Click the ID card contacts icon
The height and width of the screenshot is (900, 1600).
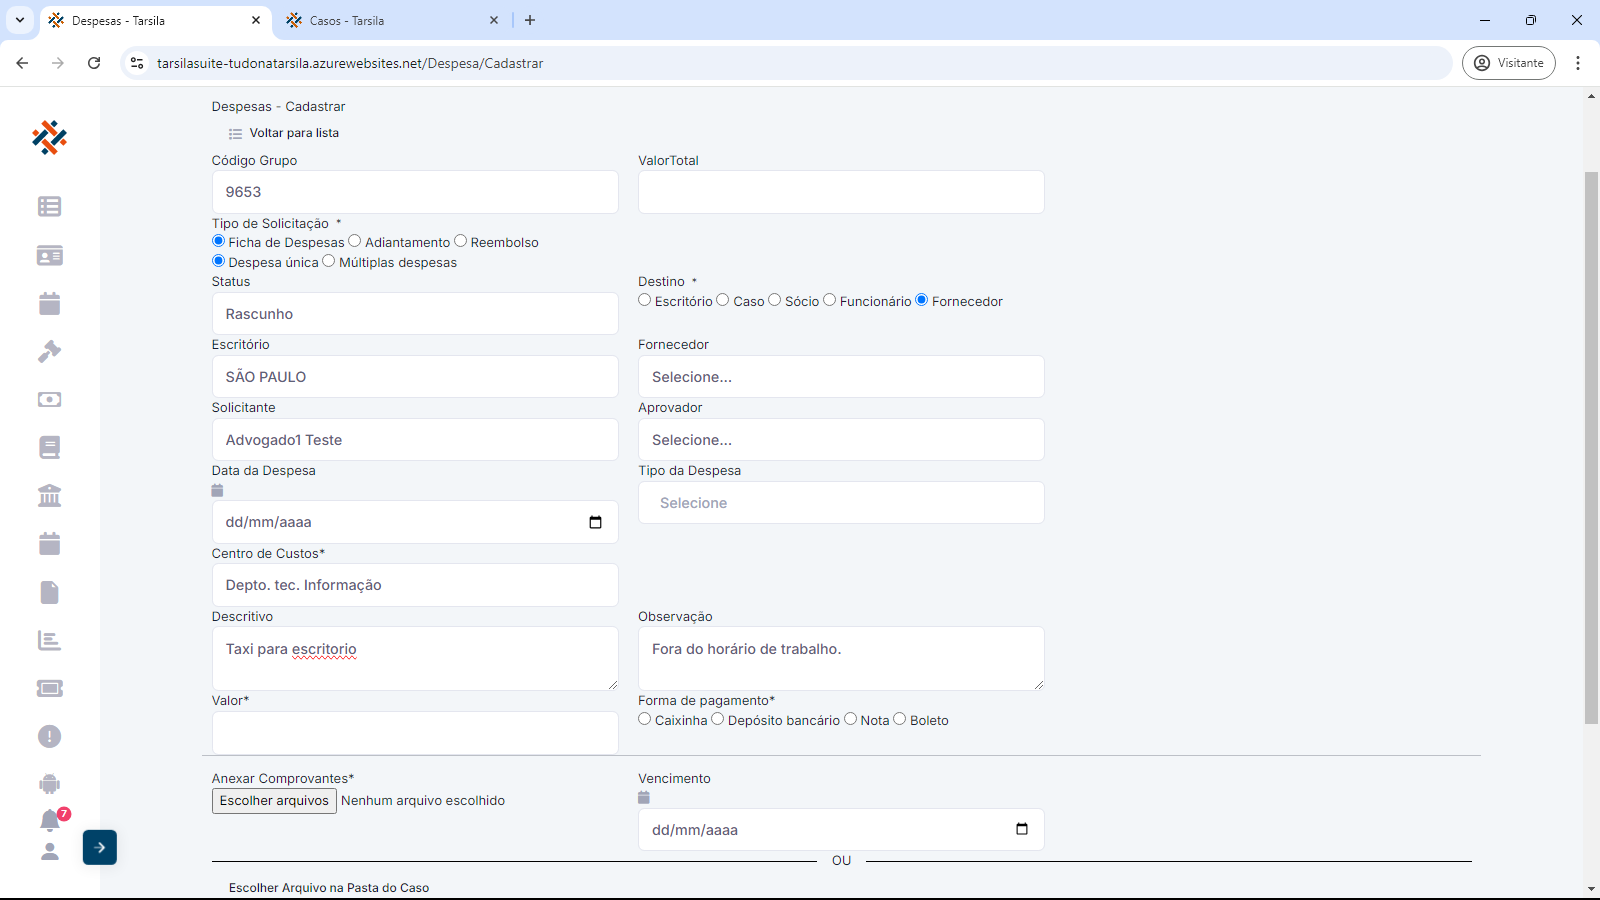(49, 256)
